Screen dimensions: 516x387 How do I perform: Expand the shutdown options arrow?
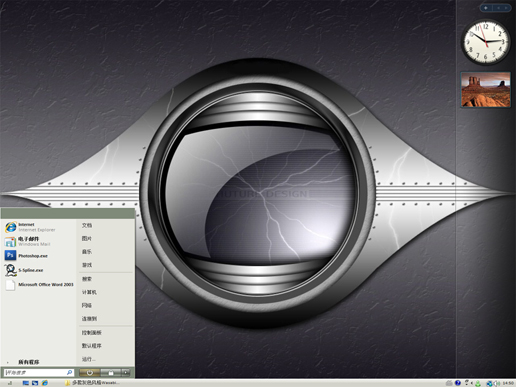tap(126, 372)
